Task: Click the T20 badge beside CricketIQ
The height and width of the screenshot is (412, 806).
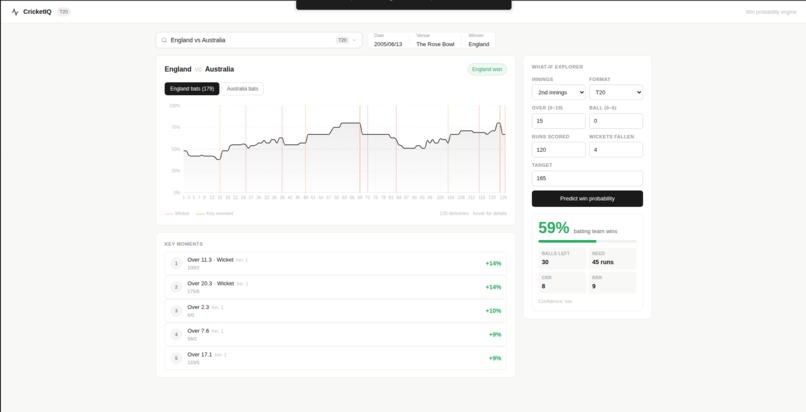Action: click(x=63, y=12)
